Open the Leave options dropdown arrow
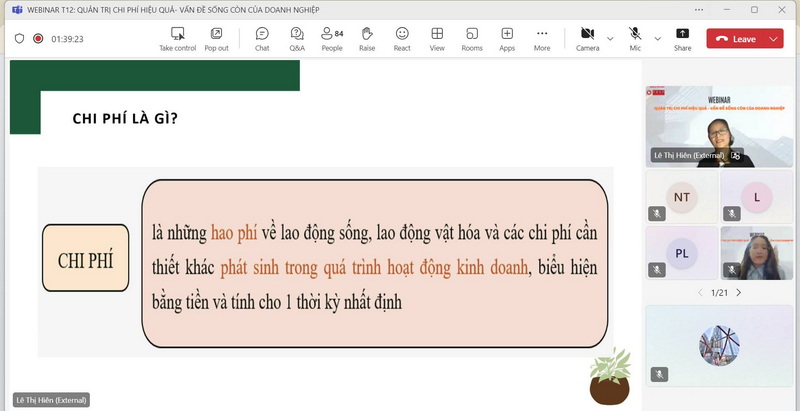The width and height of the screenshot is (800, 411). click(774, 39)
